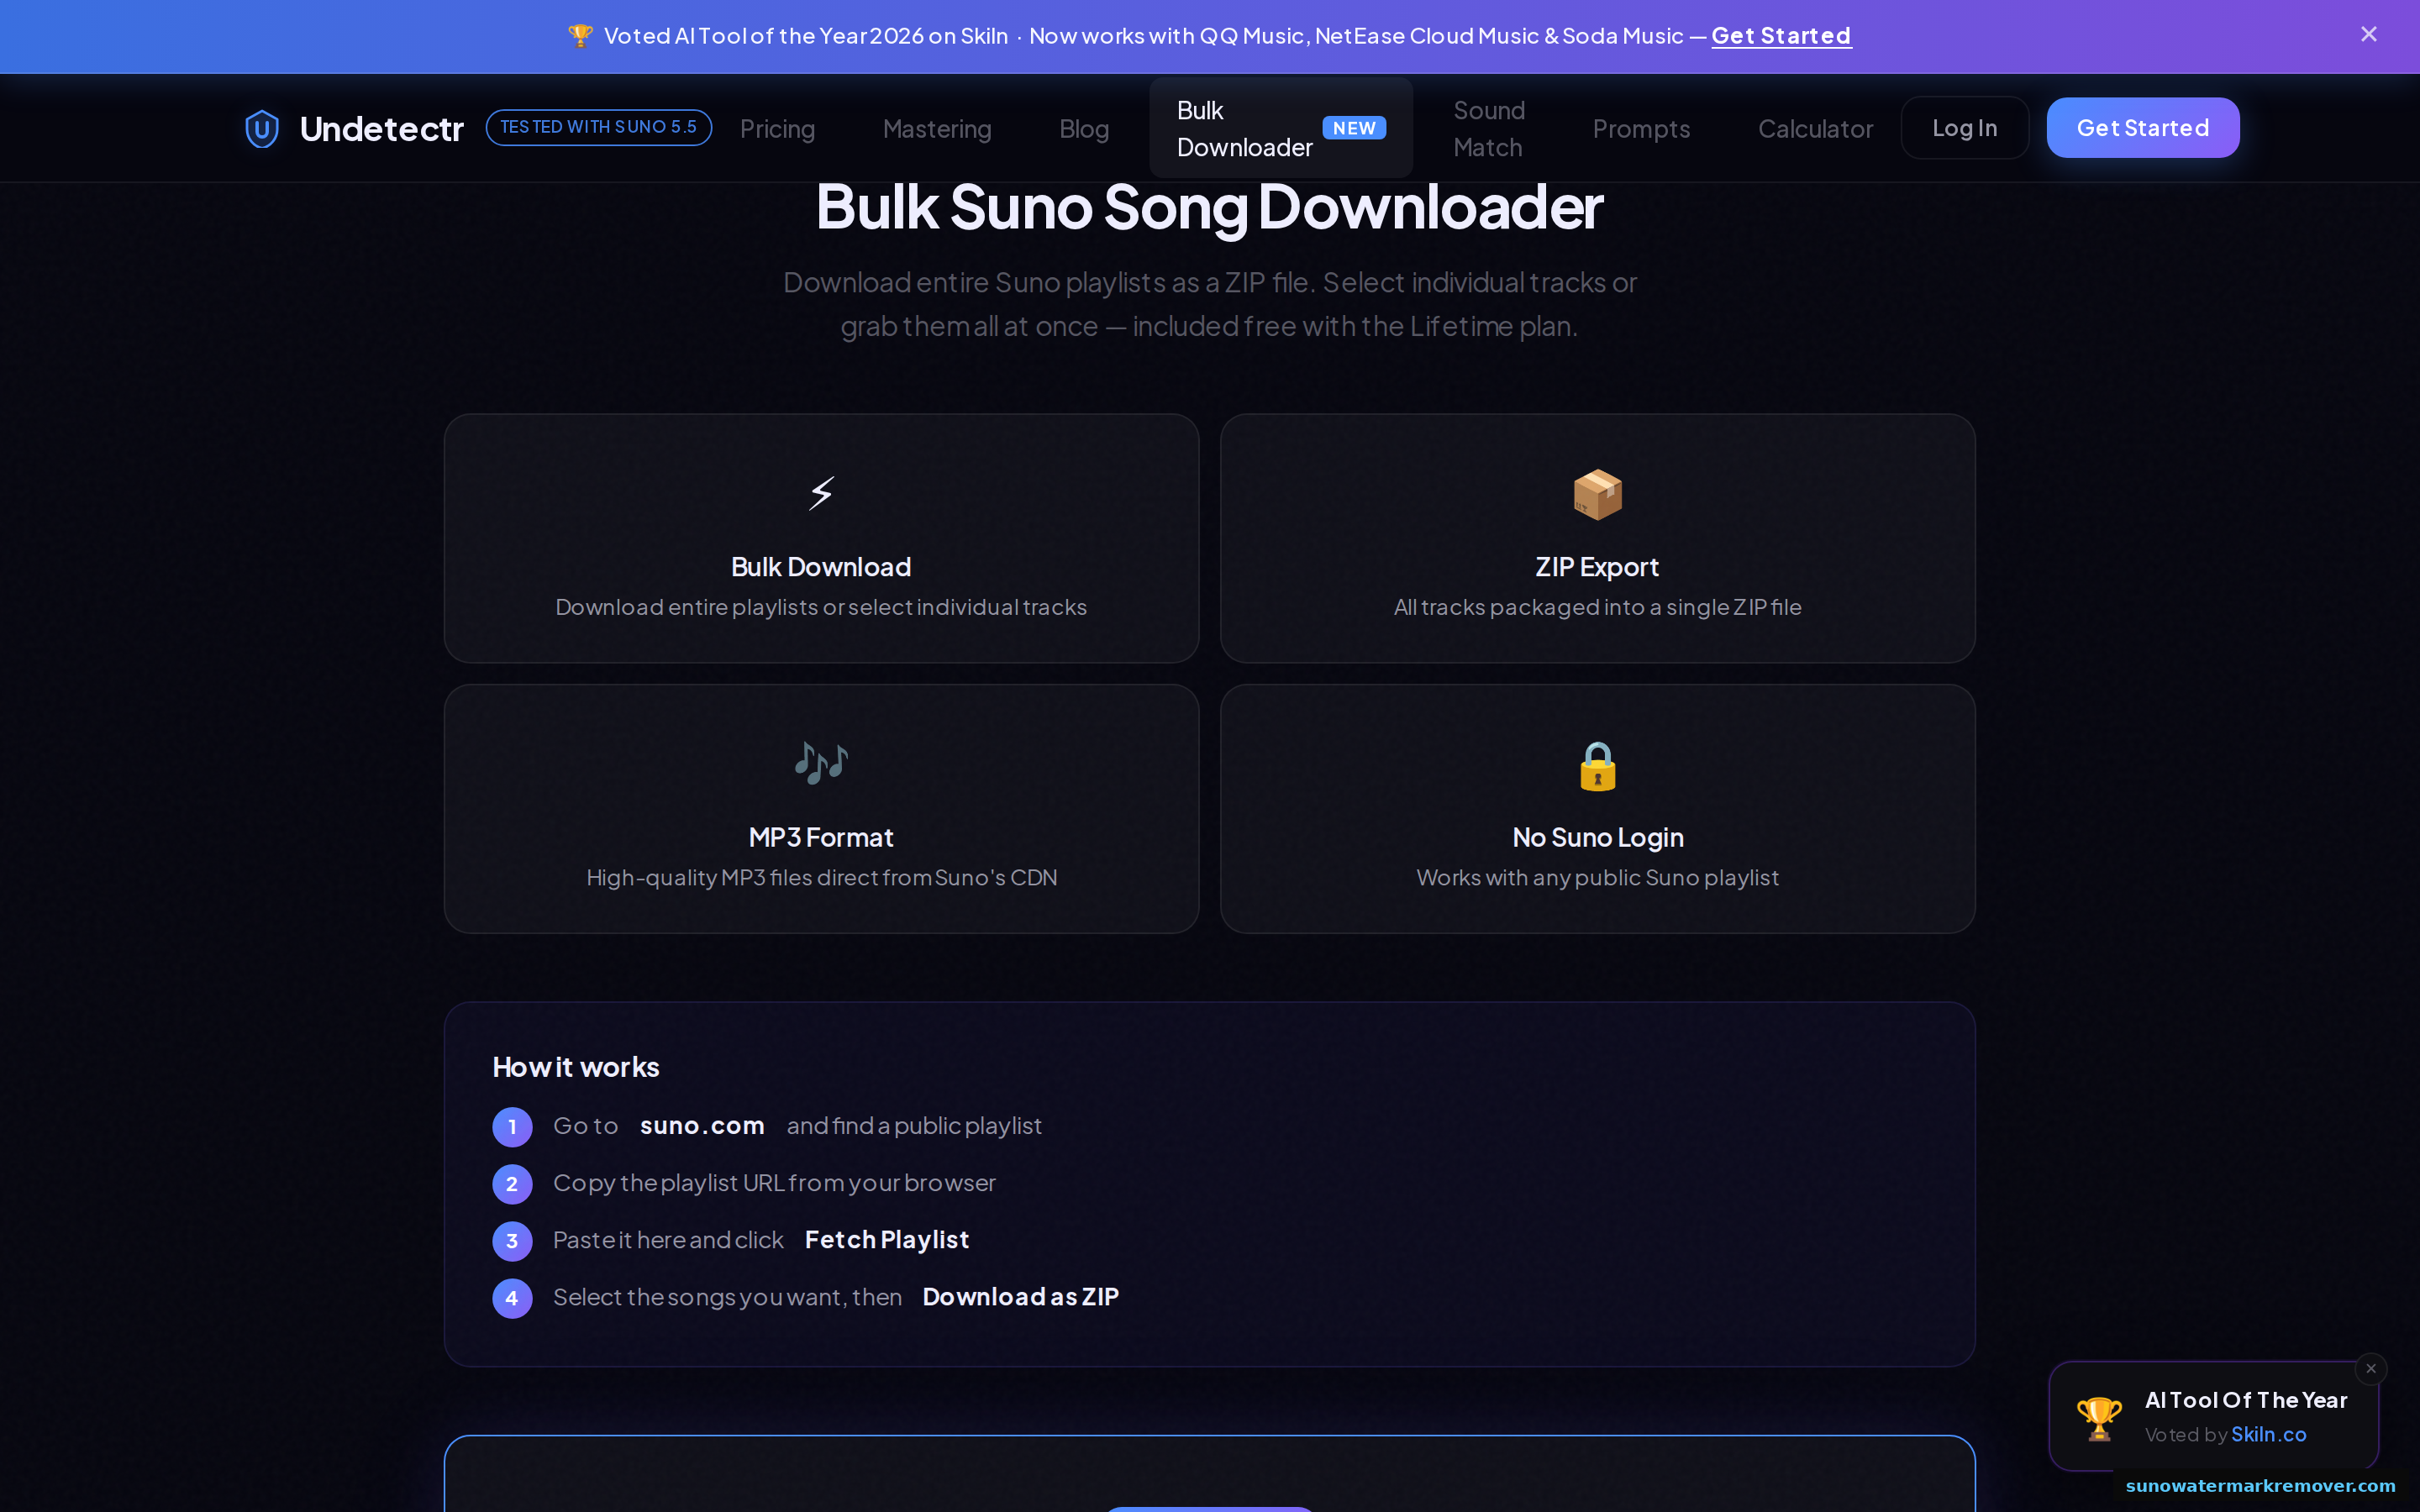Click the package ZIP Export icon
Image resolution: width=2420 pixels, height=1512 pixels.
pos(1597,494)
